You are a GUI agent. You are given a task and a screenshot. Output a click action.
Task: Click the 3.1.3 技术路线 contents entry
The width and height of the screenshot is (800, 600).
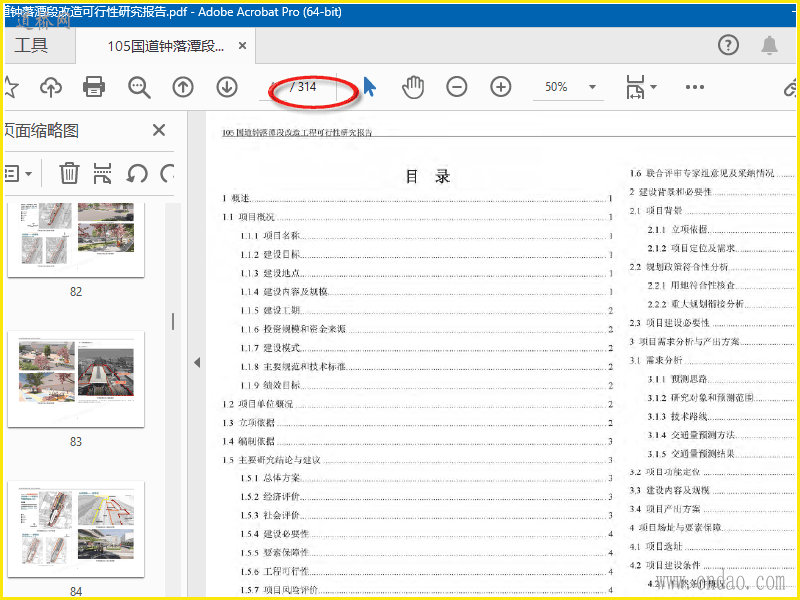[x=721, y=416]
